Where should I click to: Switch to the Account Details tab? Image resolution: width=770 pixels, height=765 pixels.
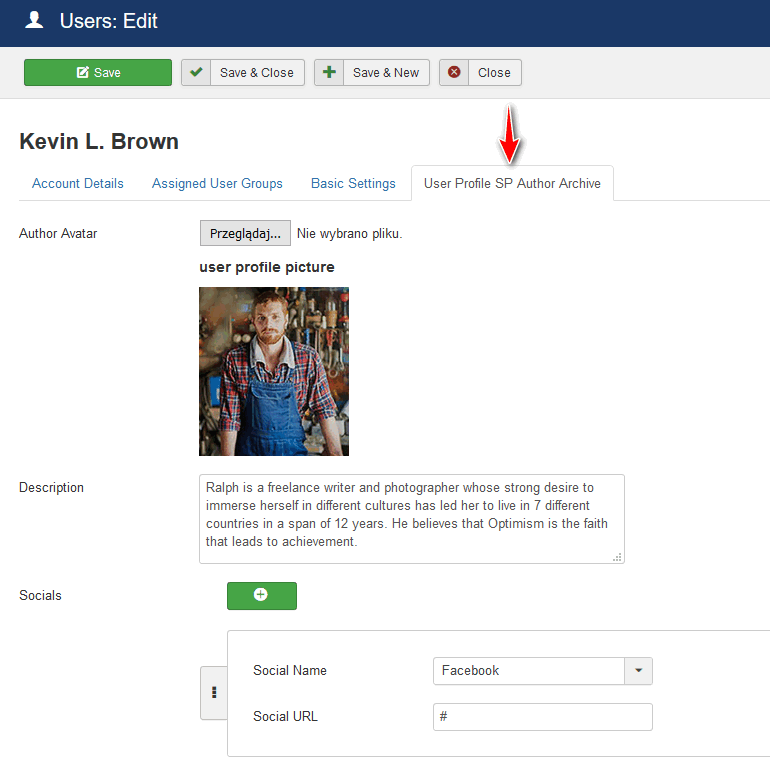coord(78,184)
